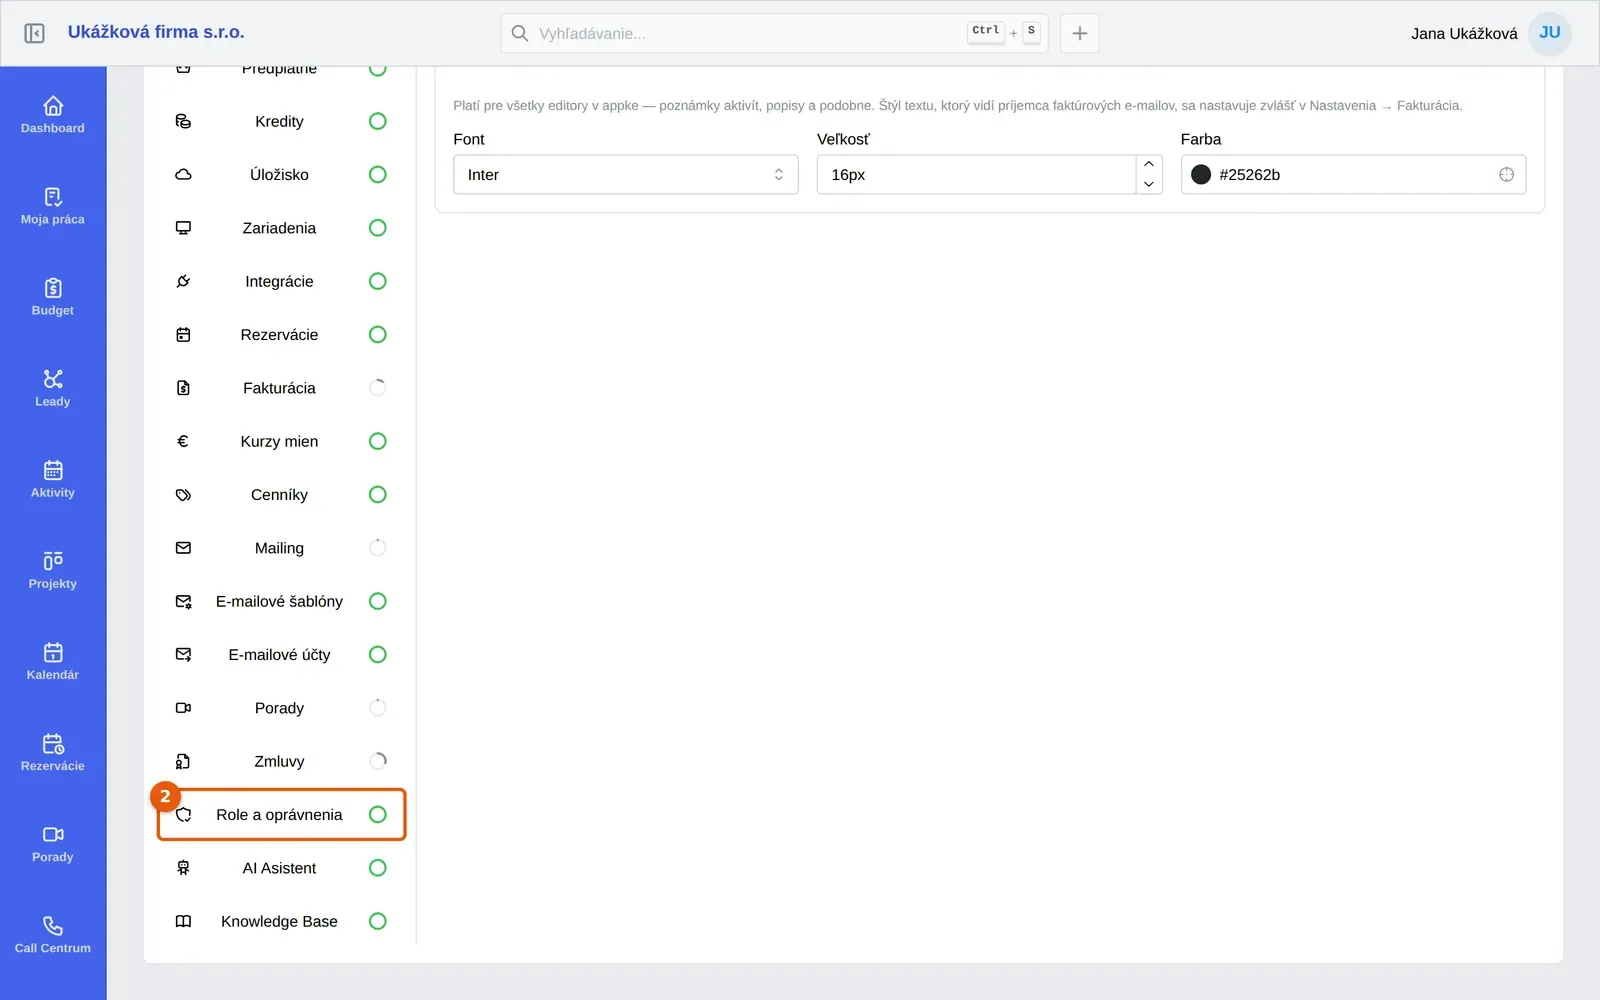The height and width of the screenshot is (1000, 1600).
Task: Open Mailing settings section
Action: click(281, 548)
